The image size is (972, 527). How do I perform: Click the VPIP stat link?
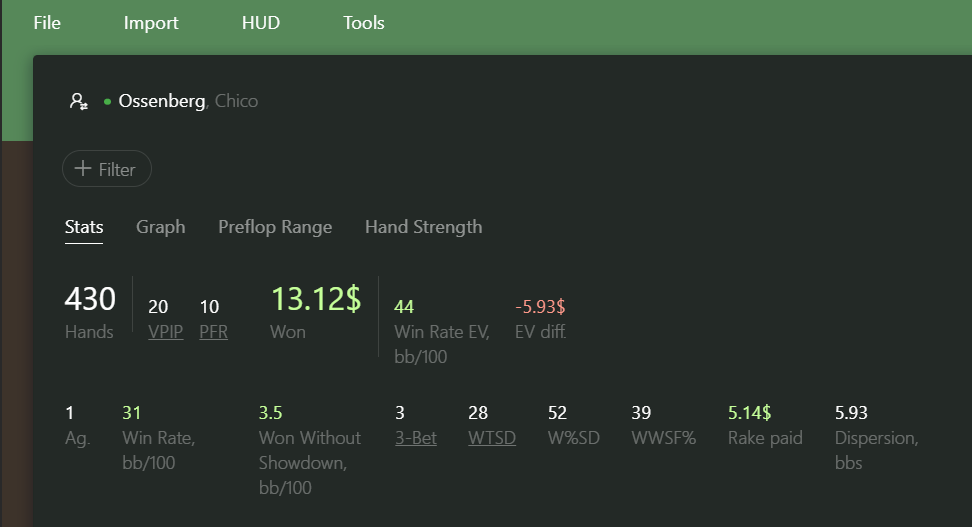pyautogui.click(x=166, y=332)
